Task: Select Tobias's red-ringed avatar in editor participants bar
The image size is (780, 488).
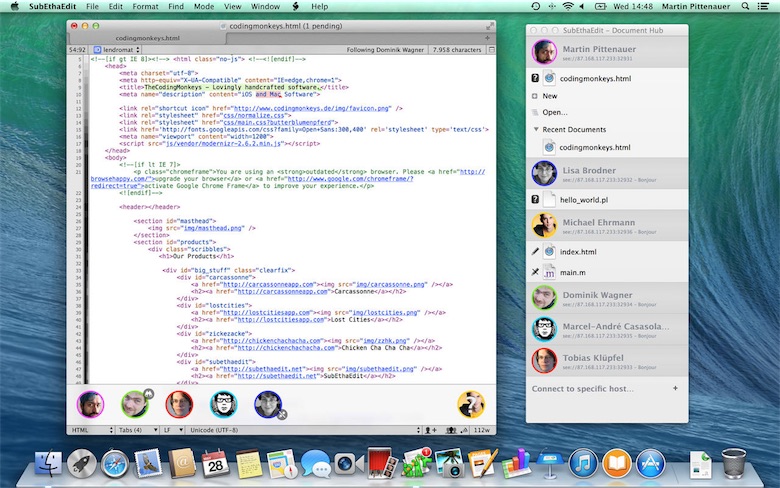Action: (179, 404)
